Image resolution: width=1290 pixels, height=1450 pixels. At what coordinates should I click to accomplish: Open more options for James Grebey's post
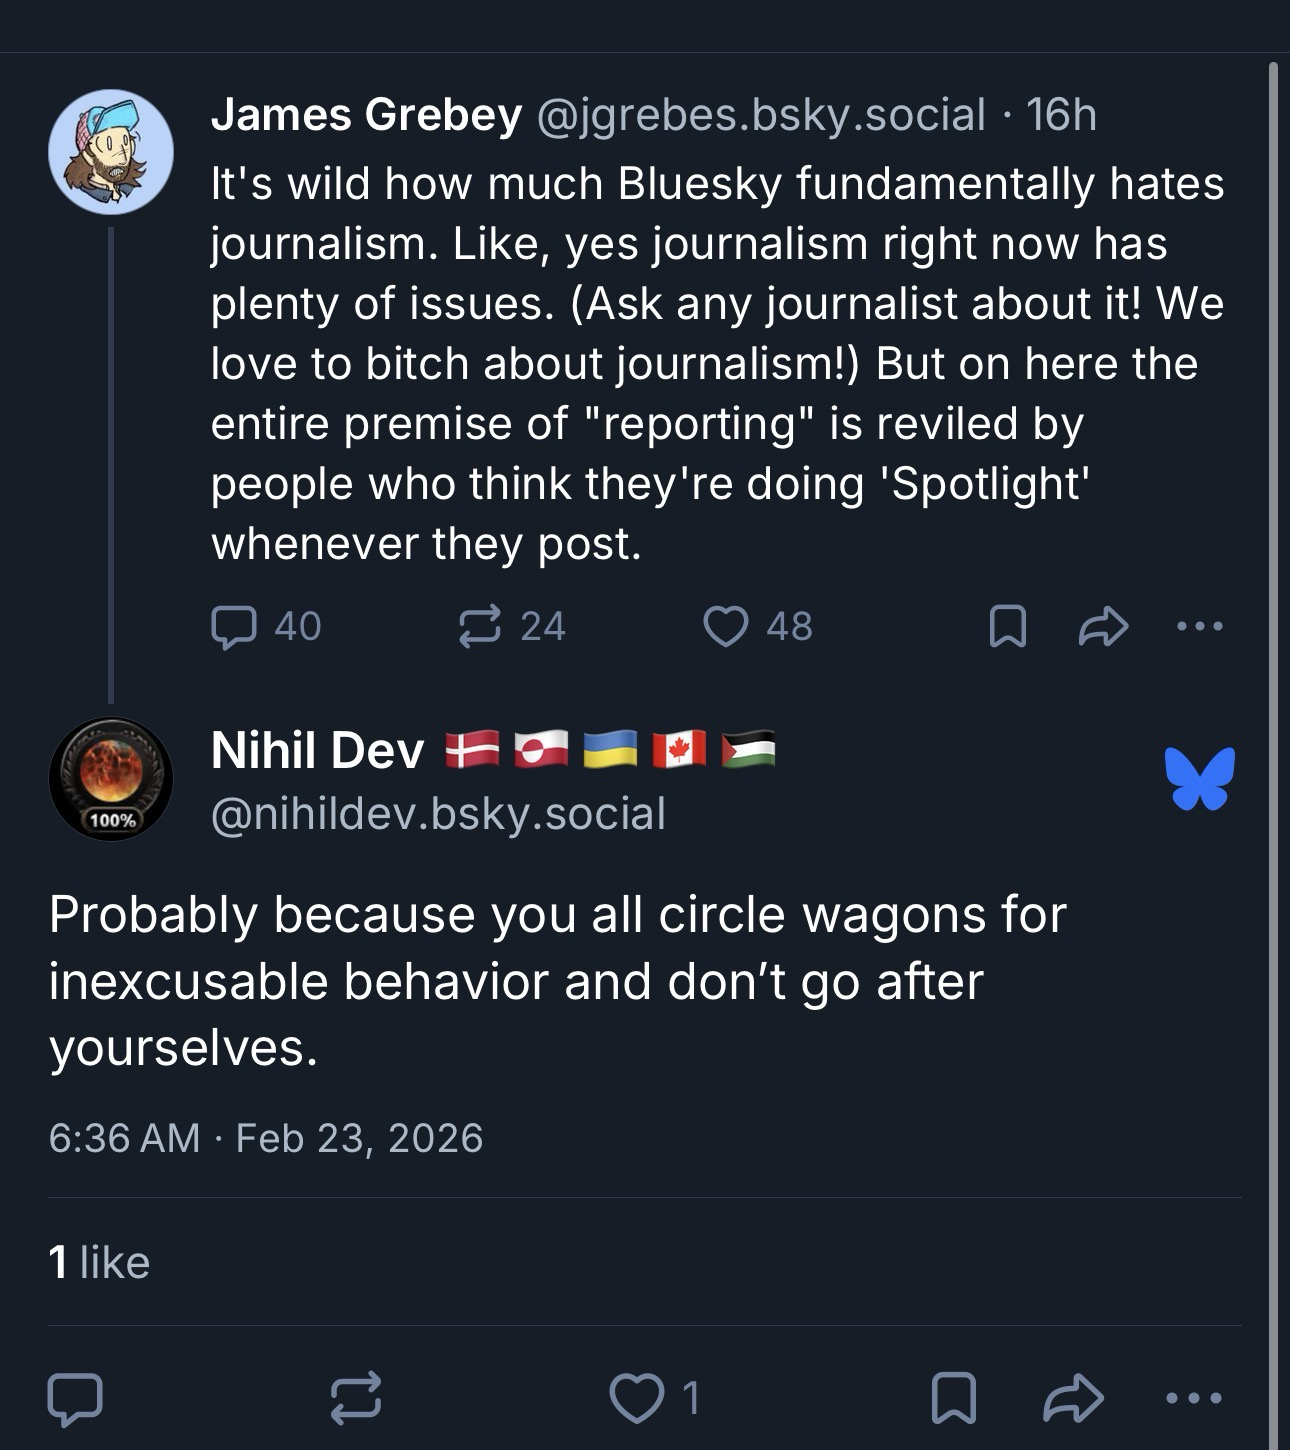pyautogui.click(x=1199, y=627)
